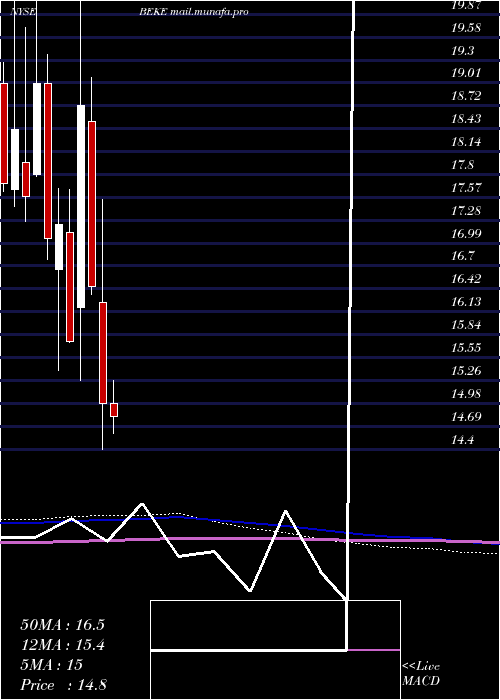Click the 19.58 price axis label
Viewport: 500px width, 700px height.
coord(466,28)
